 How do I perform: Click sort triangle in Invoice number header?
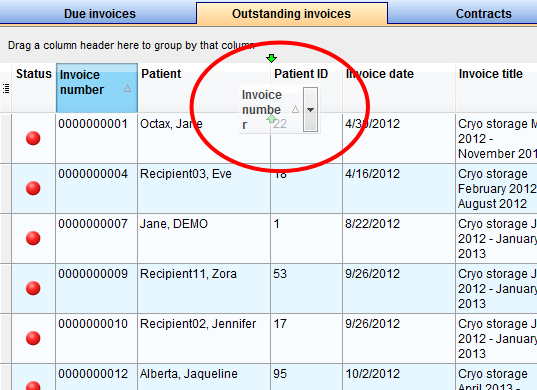[x=127, y=88]
